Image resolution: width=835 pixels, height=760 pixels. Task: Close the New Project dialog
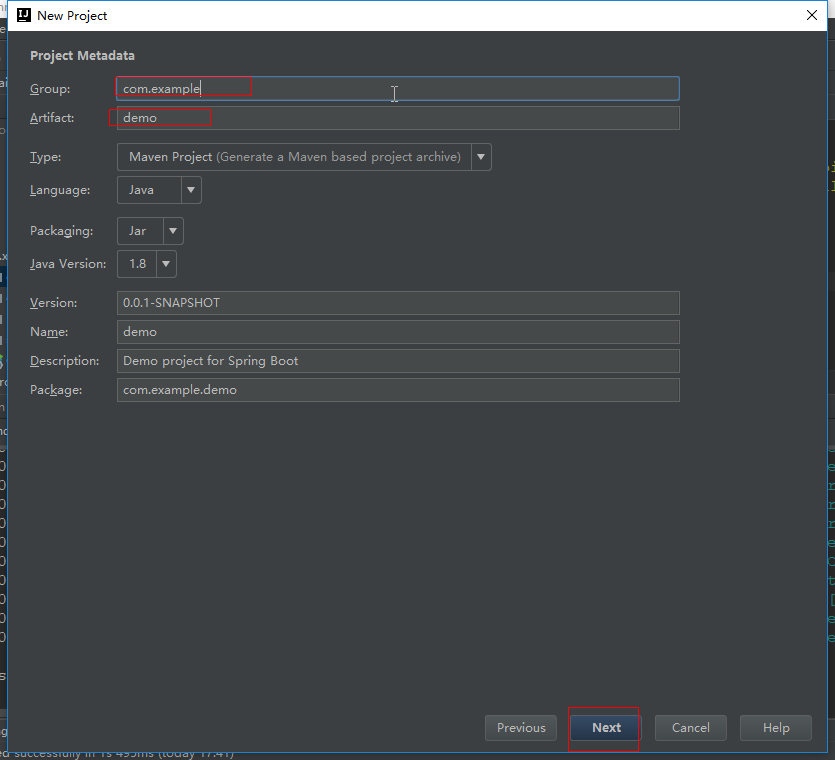pos(811,15)
